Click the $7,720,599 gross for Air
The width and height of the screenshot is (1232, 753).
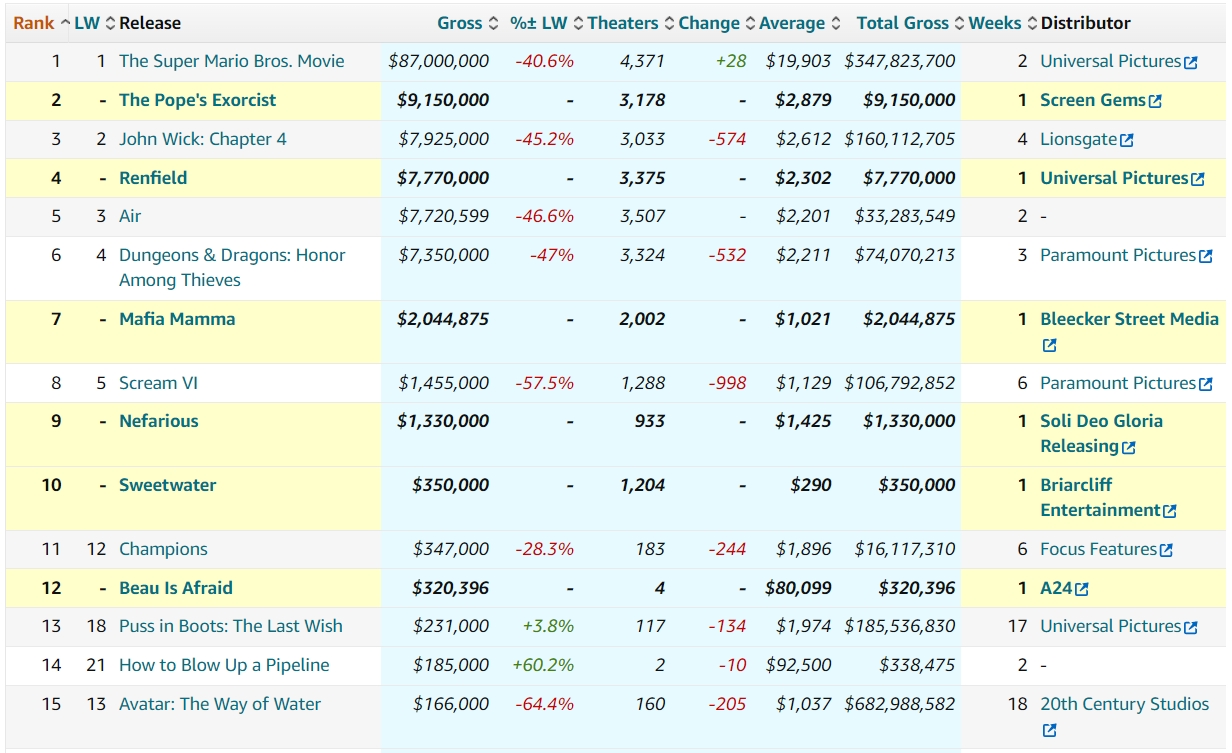pos(444,216)
